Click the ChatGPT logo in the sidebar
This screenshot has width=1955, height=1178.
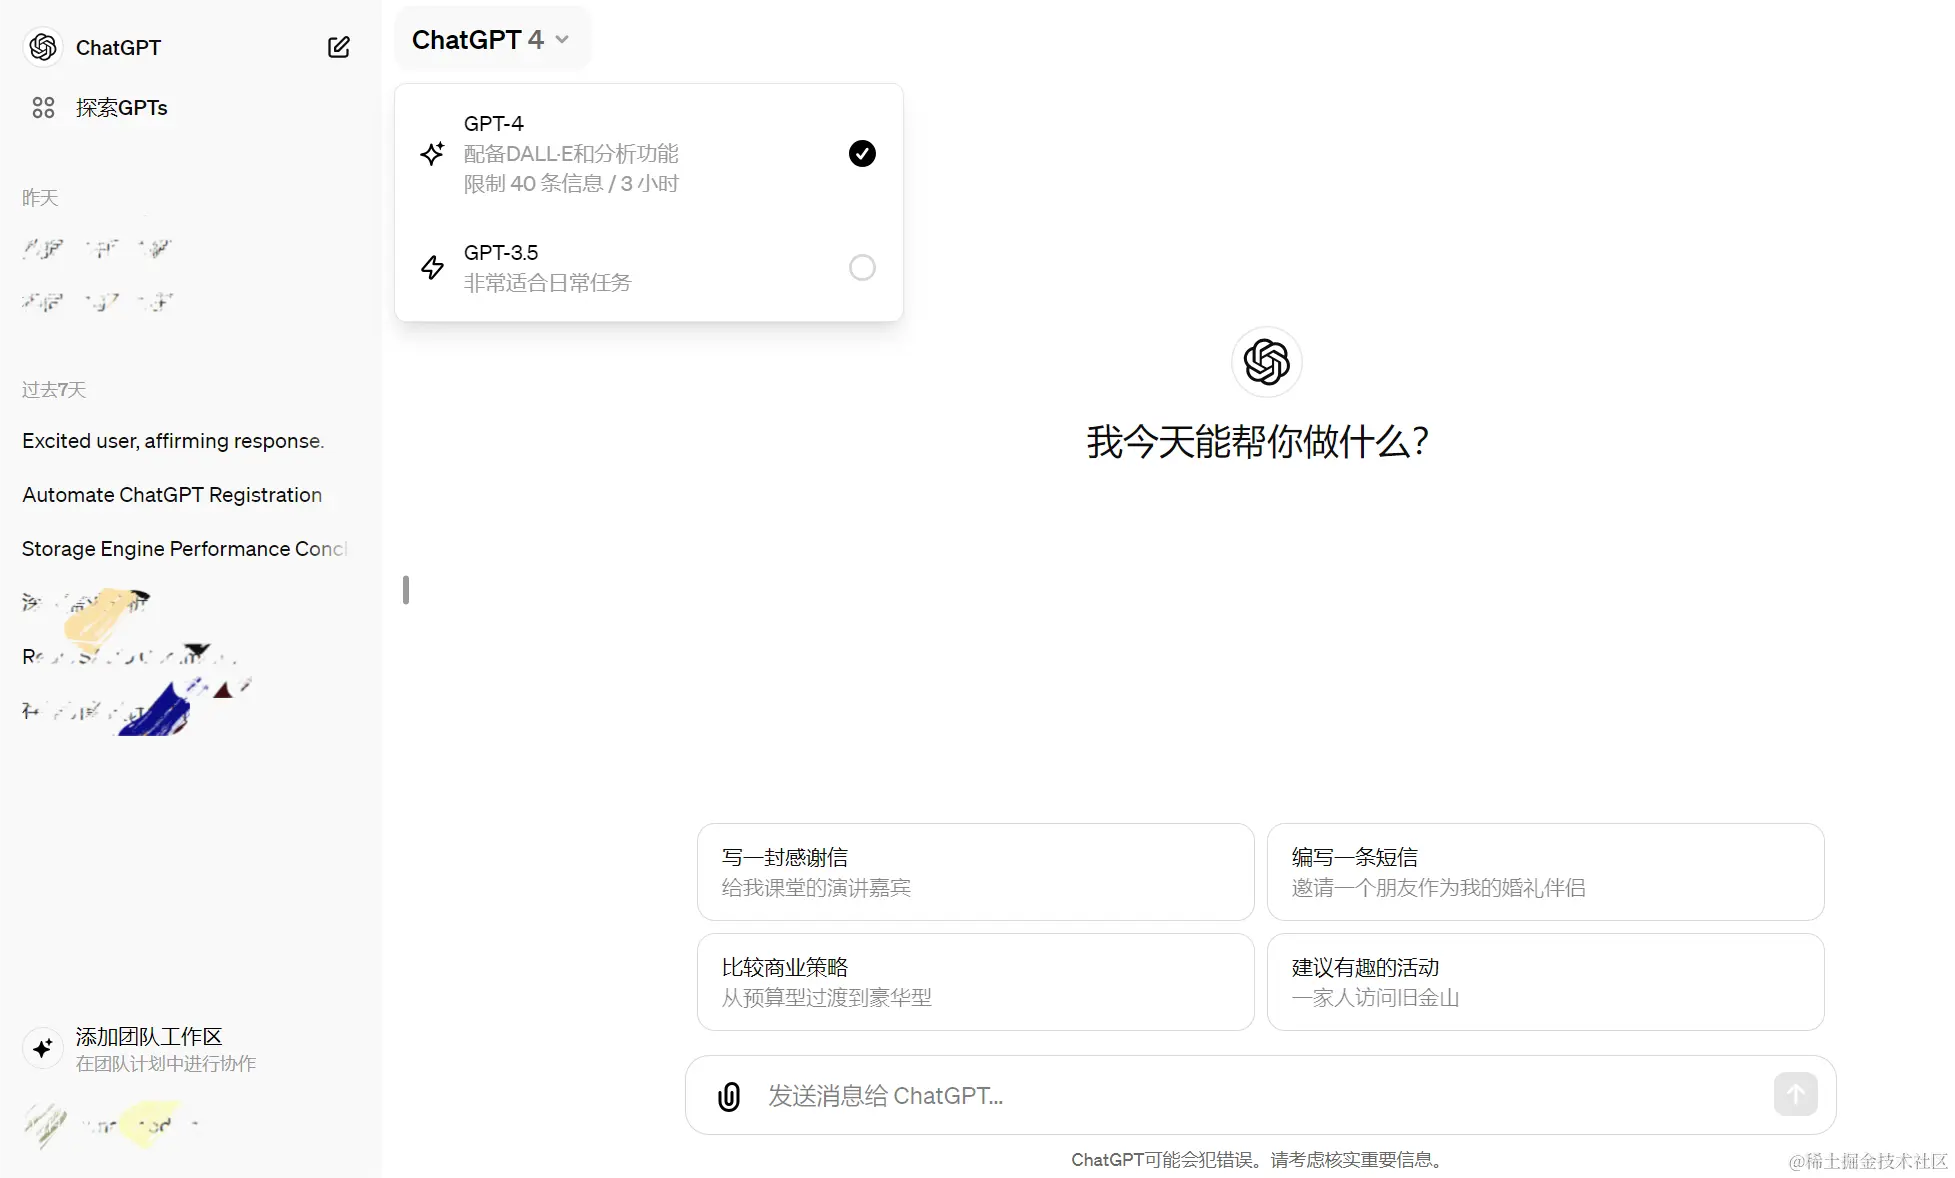[x=42, y=47]
